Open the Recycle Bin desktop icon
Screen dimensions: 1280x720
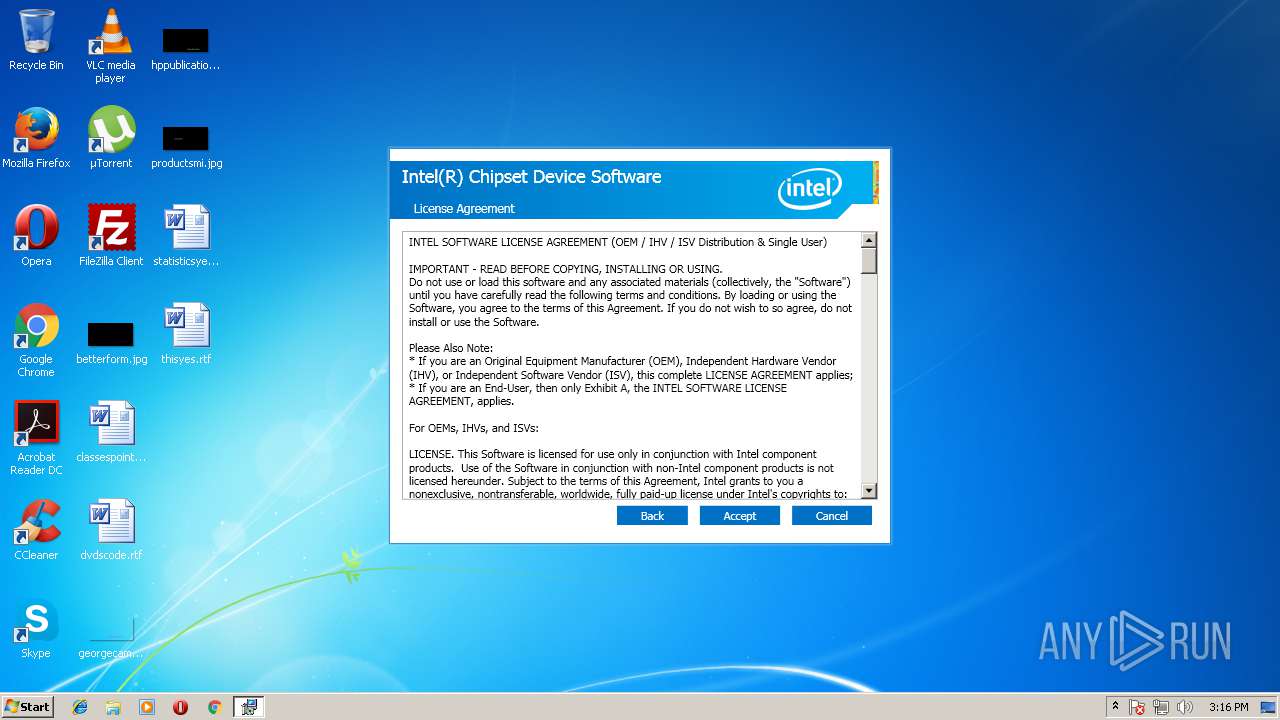36,40
